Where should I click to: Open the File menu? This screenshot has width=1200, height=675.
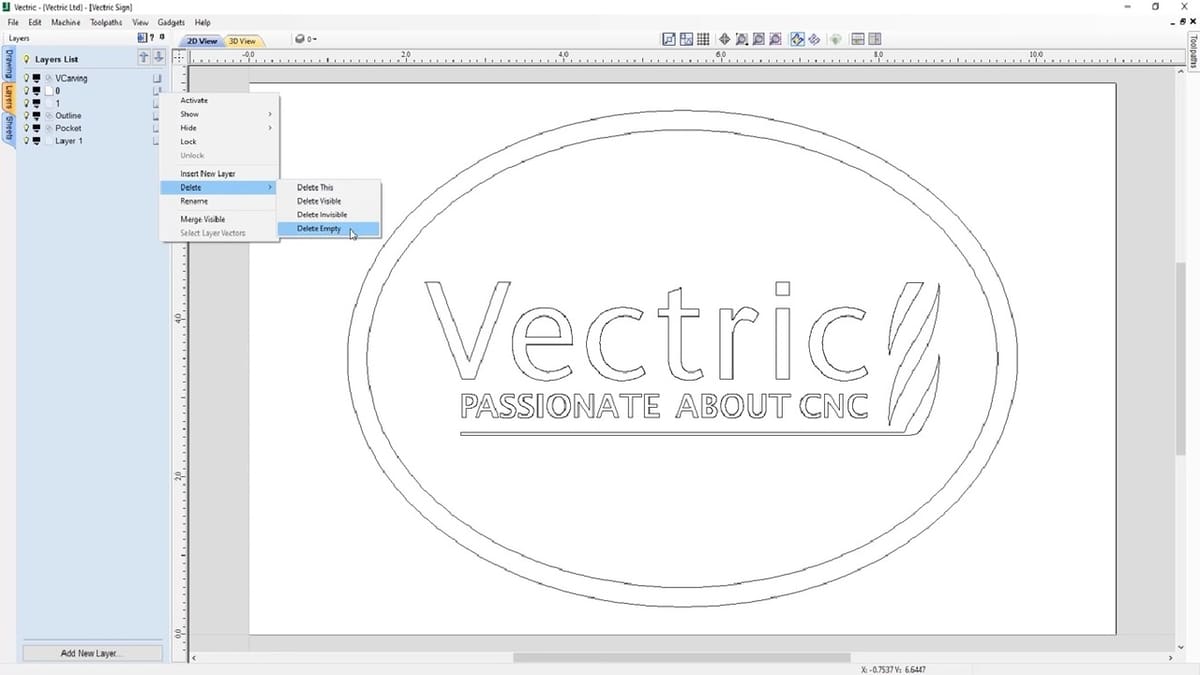[x=13, y=22]
